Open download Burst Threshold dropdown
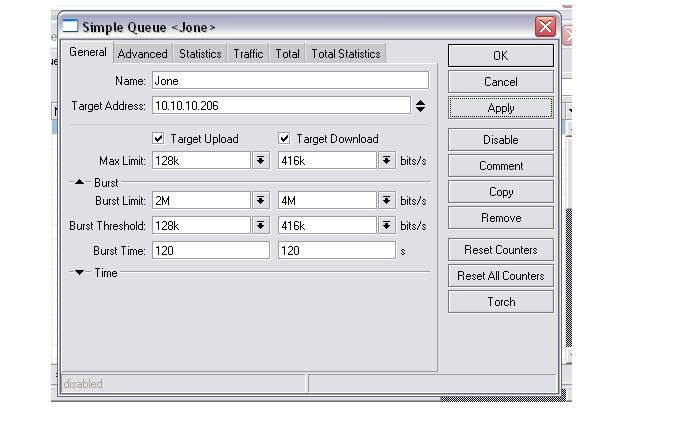The width and height of the screenshot is (678, 422). click(x=387, y=225)
